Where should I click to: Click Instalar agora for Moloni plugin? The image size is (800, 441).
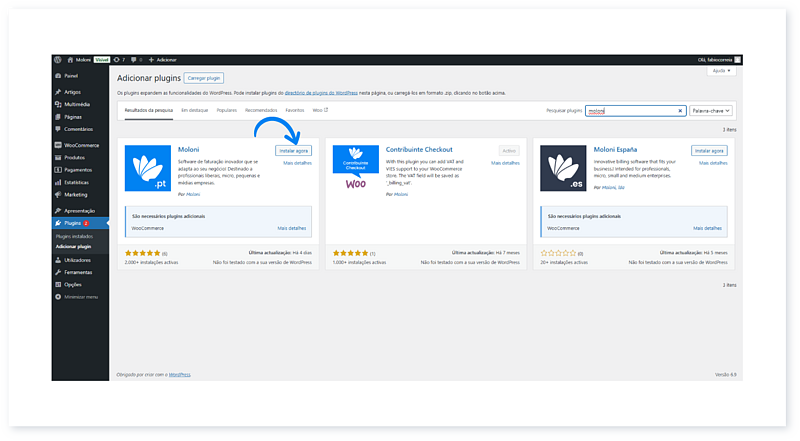(x=294, y=150)
